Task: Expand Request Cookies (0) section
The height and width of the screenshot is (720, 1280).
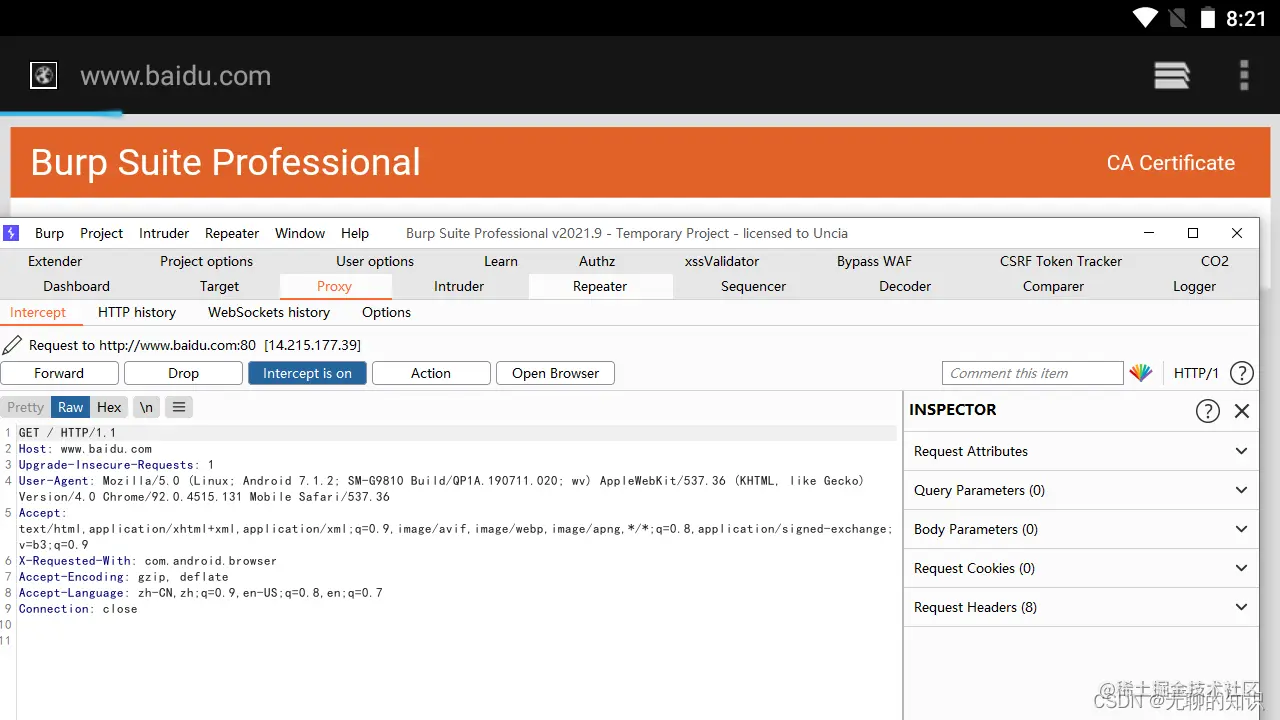Action: pyautogui.click(x=1081, y=568)
